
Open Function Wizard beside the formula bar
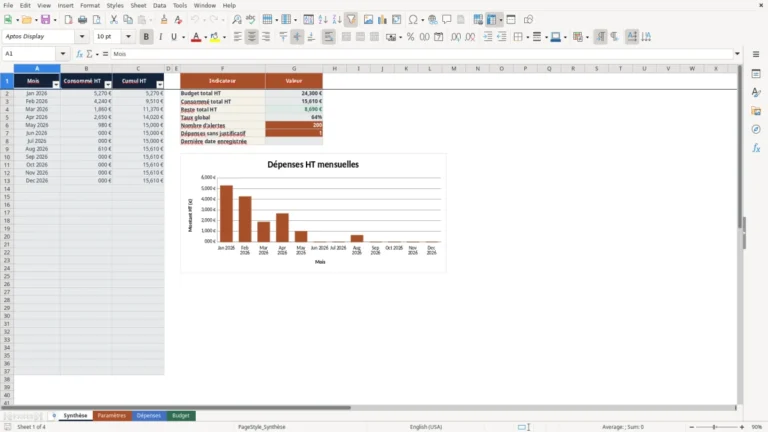(79, 54)
